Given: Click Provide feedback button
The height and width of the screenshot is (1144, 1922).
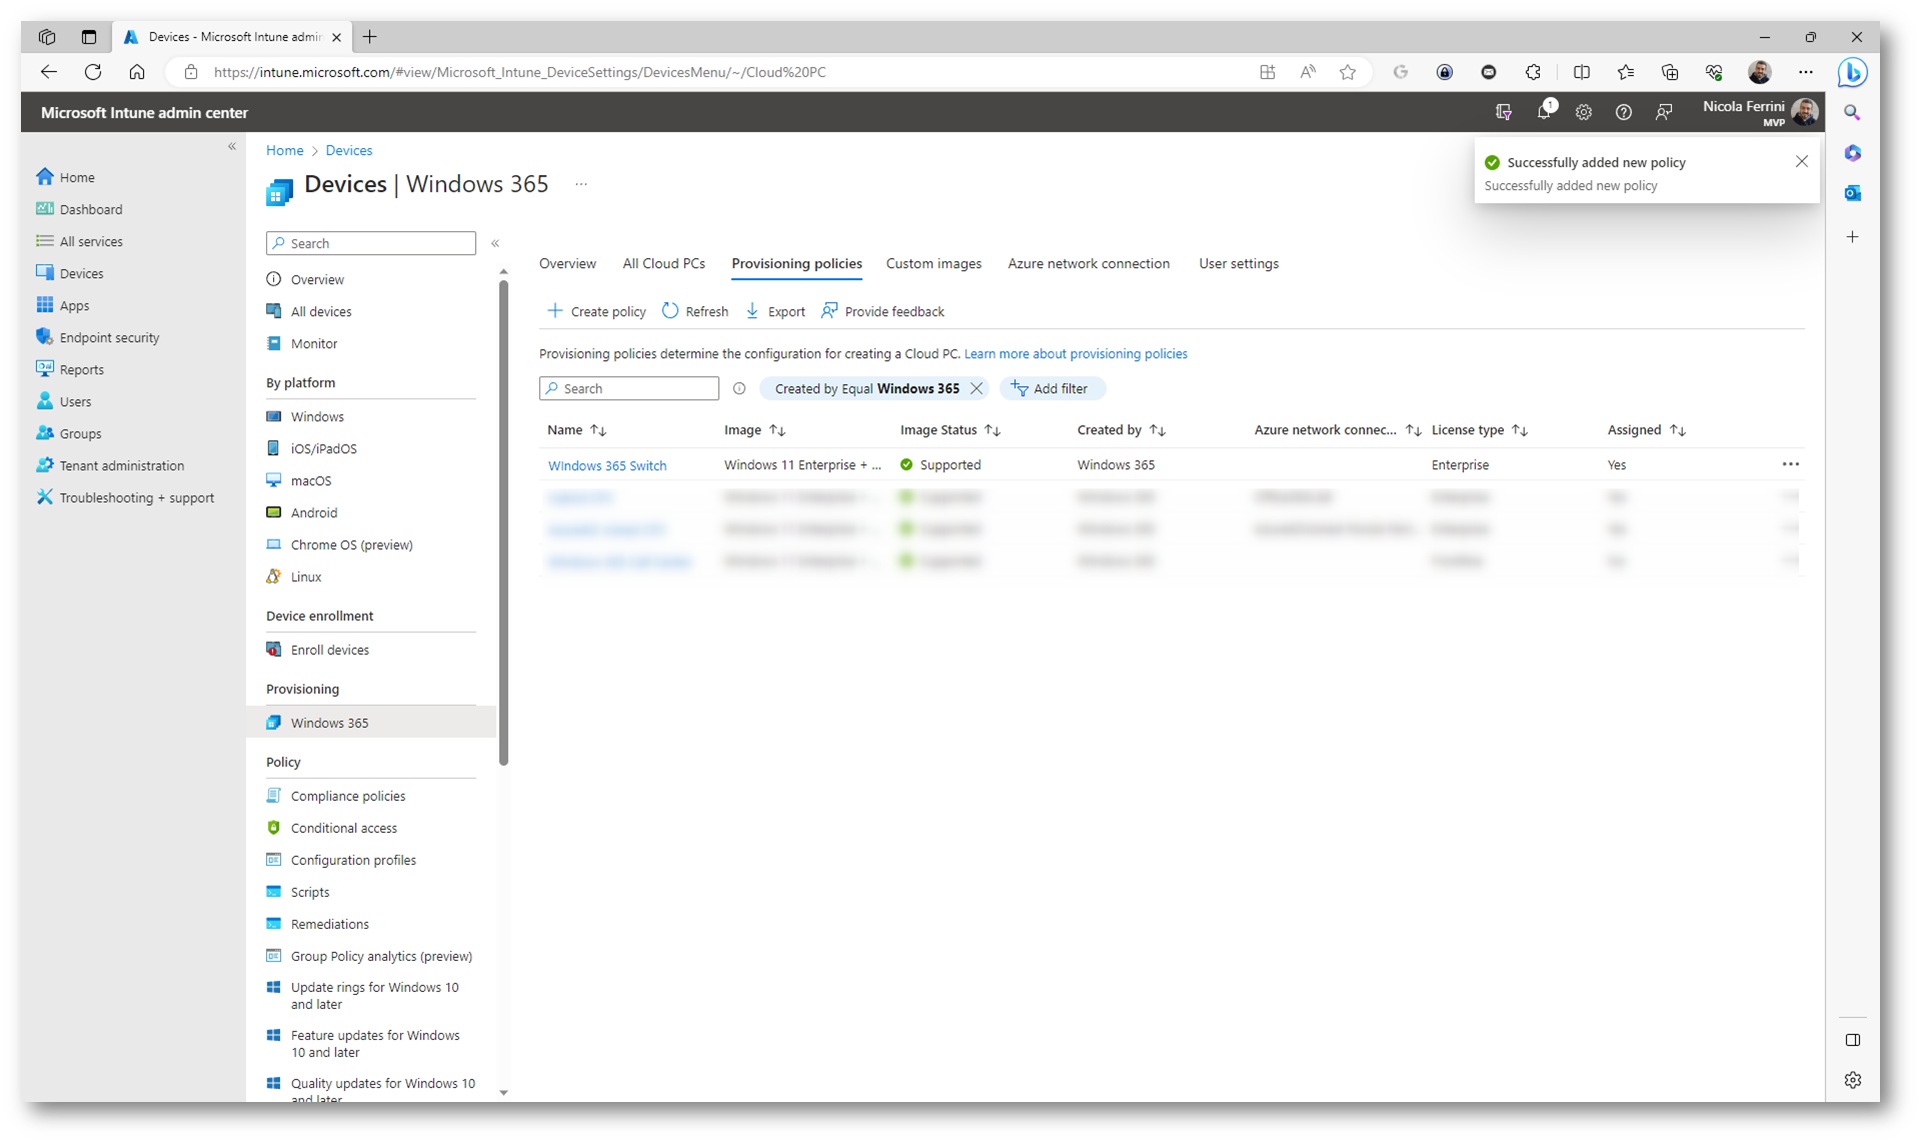Looking at the screenshot, I should point(883,312).
